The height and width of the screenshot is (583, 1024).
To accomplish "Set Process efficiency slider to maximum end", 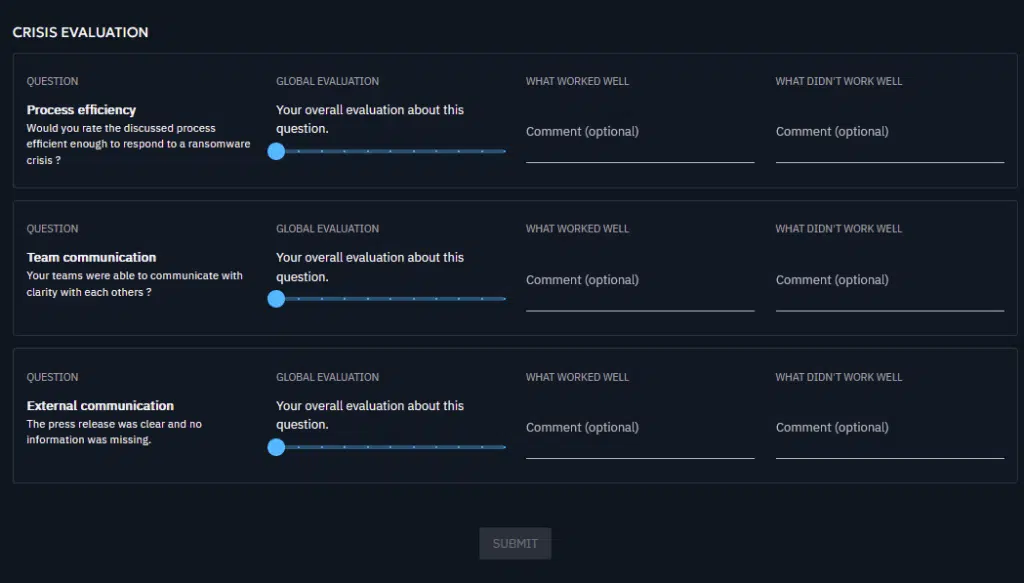I will [x=504, y=151].
